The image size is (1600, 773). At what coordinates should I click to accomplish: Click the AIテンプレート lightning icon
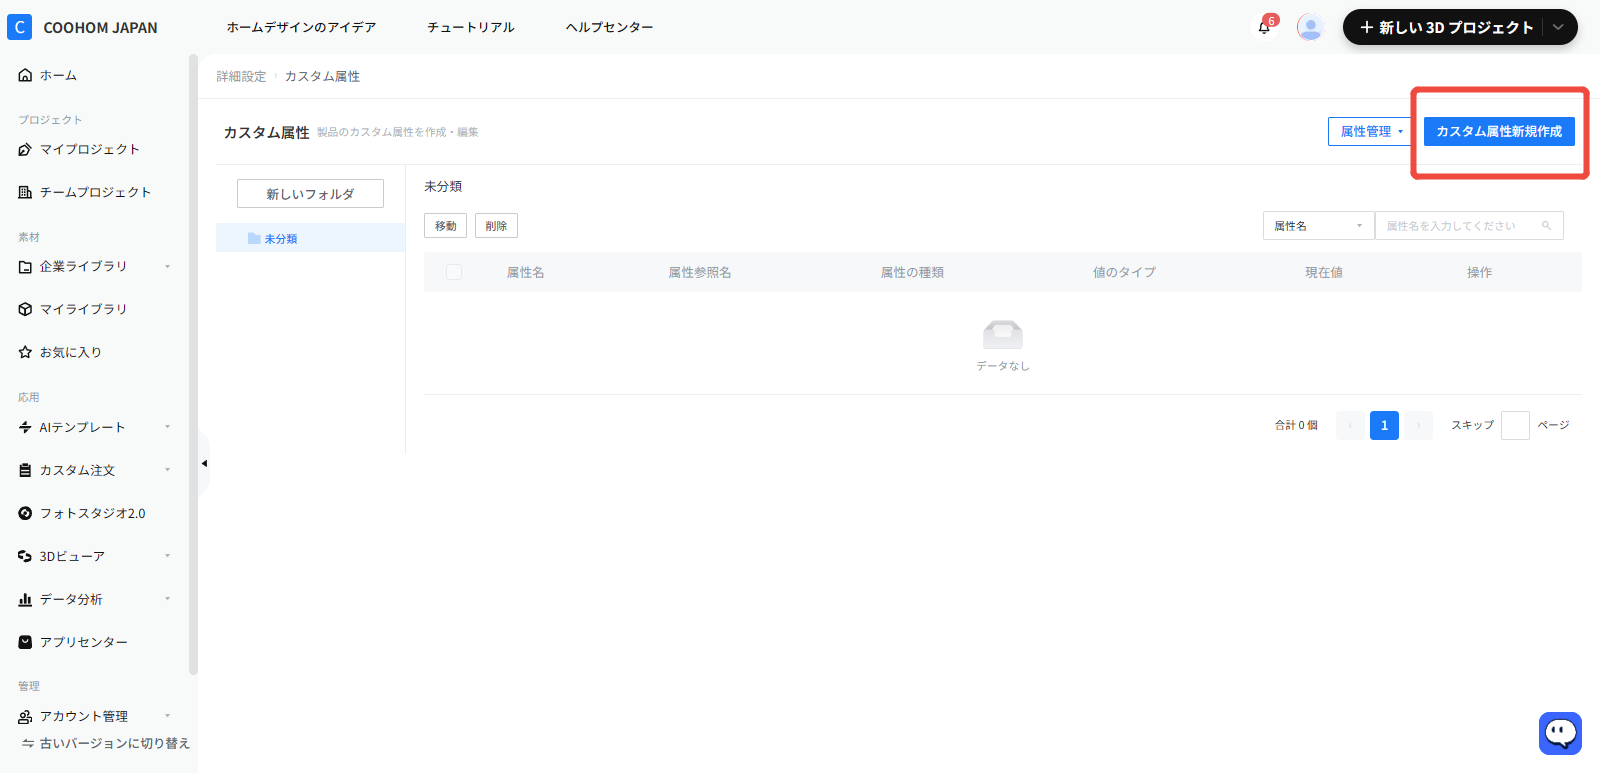(25, 427)
